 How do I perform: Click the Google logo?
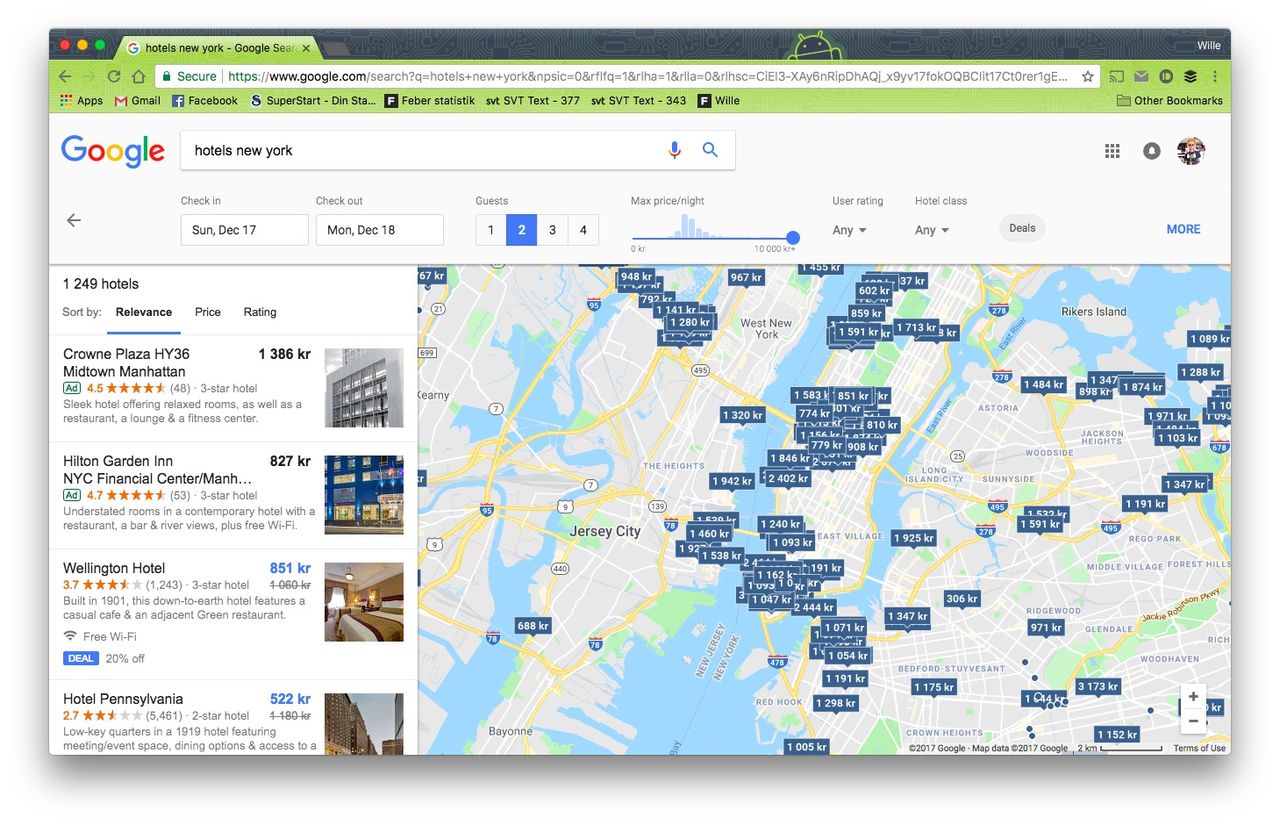113,151
